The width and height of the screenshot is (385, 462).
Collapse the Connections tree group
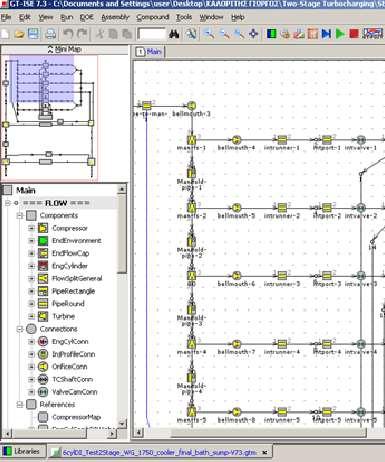[x=20, y=329]
